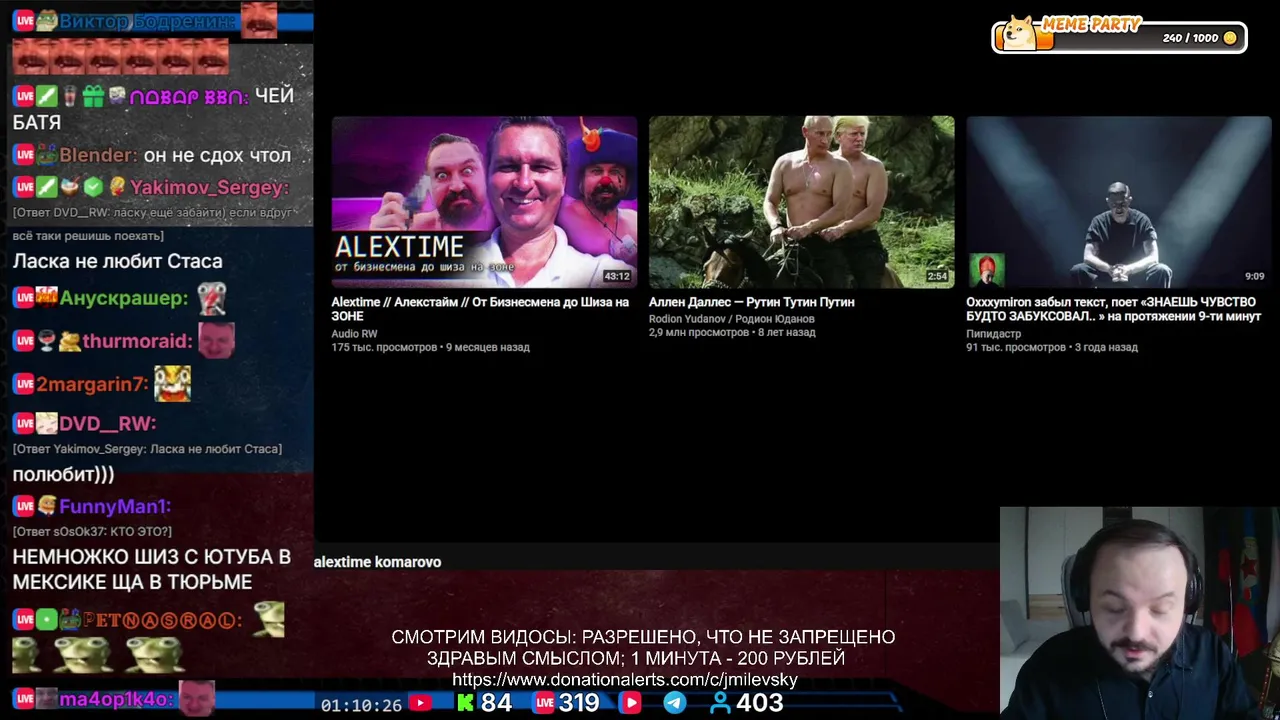Click the LIVE badge next to Blender

click(x=24, y=155)
